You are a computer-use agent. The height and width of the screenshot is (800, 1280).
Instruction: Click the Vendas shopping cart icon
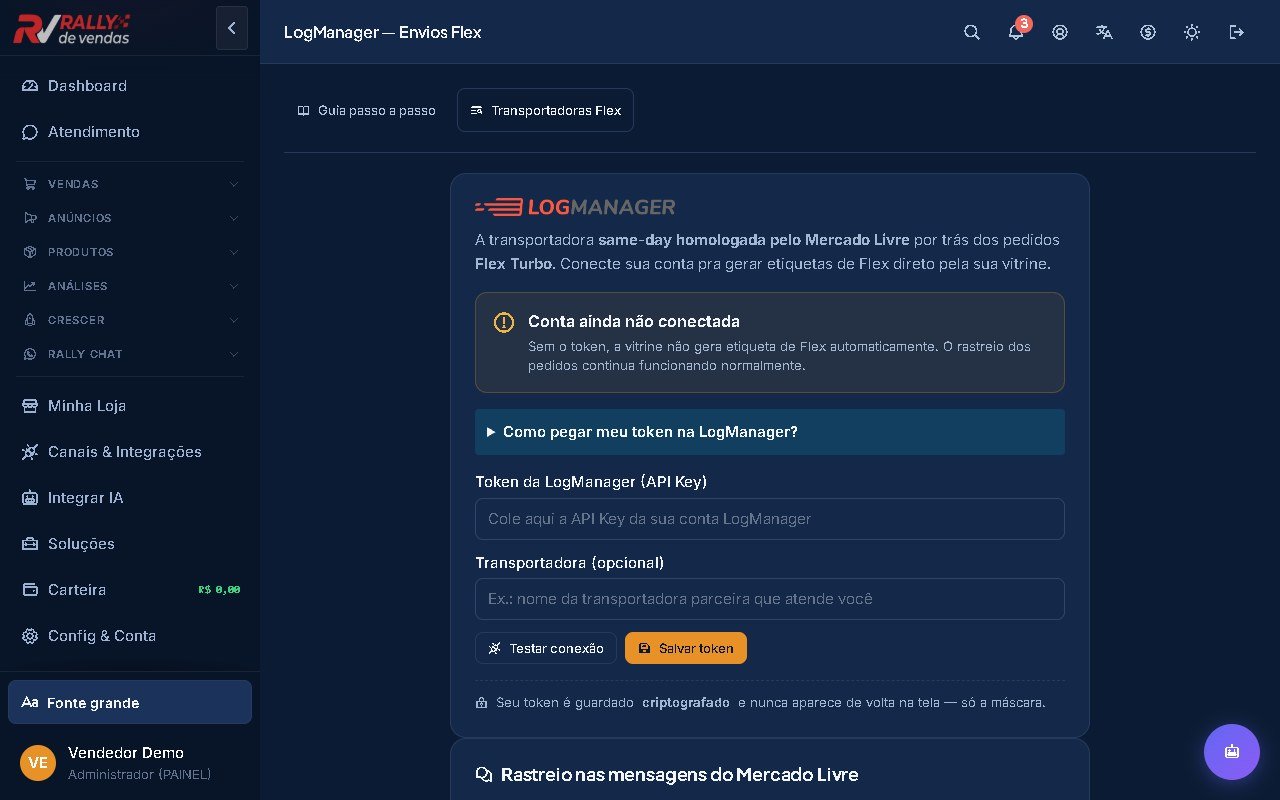click(29, 184)
